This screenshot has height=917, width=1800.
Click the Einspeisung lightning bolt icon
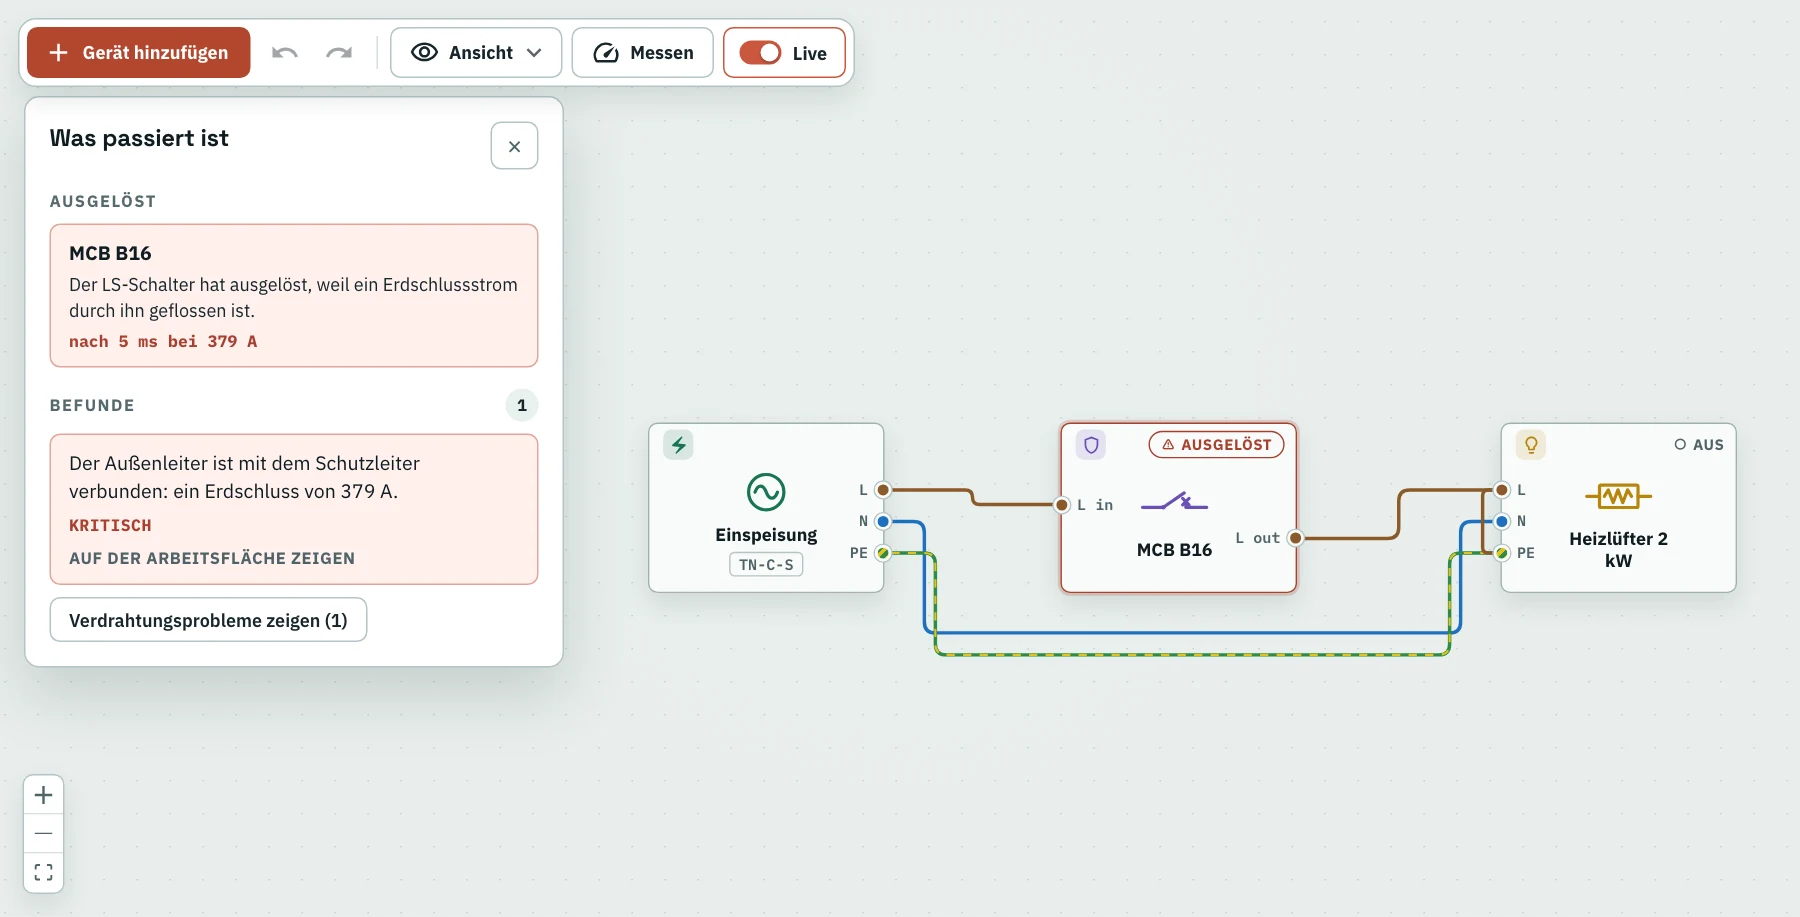pyautogui.click(x=678, y=444)
